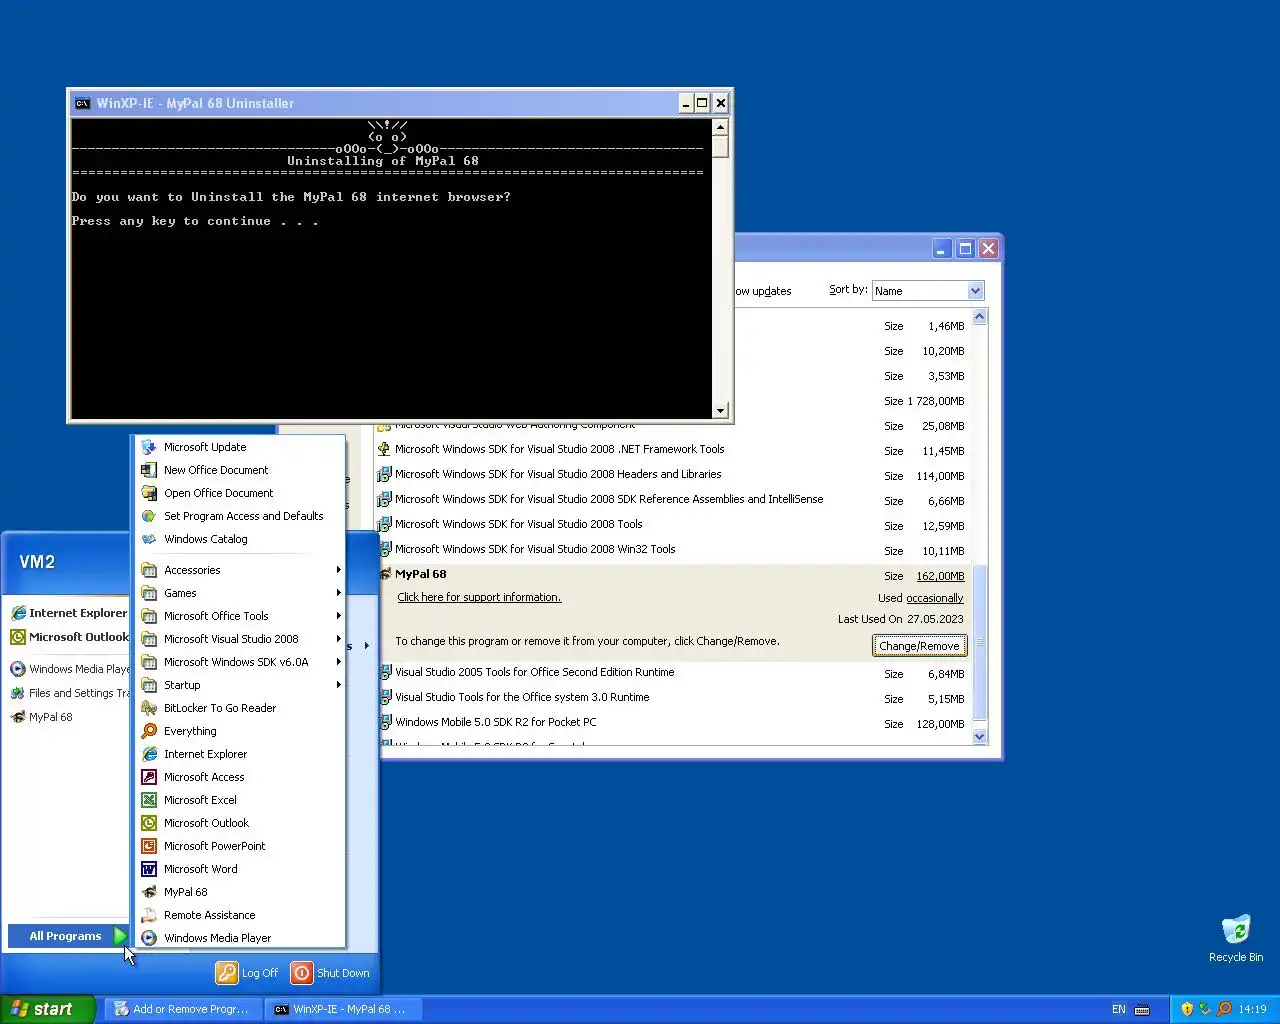Open pinned Internet Explorer in Start menu
Screen dimensions: 1280x1024
[x=68, y=613]
